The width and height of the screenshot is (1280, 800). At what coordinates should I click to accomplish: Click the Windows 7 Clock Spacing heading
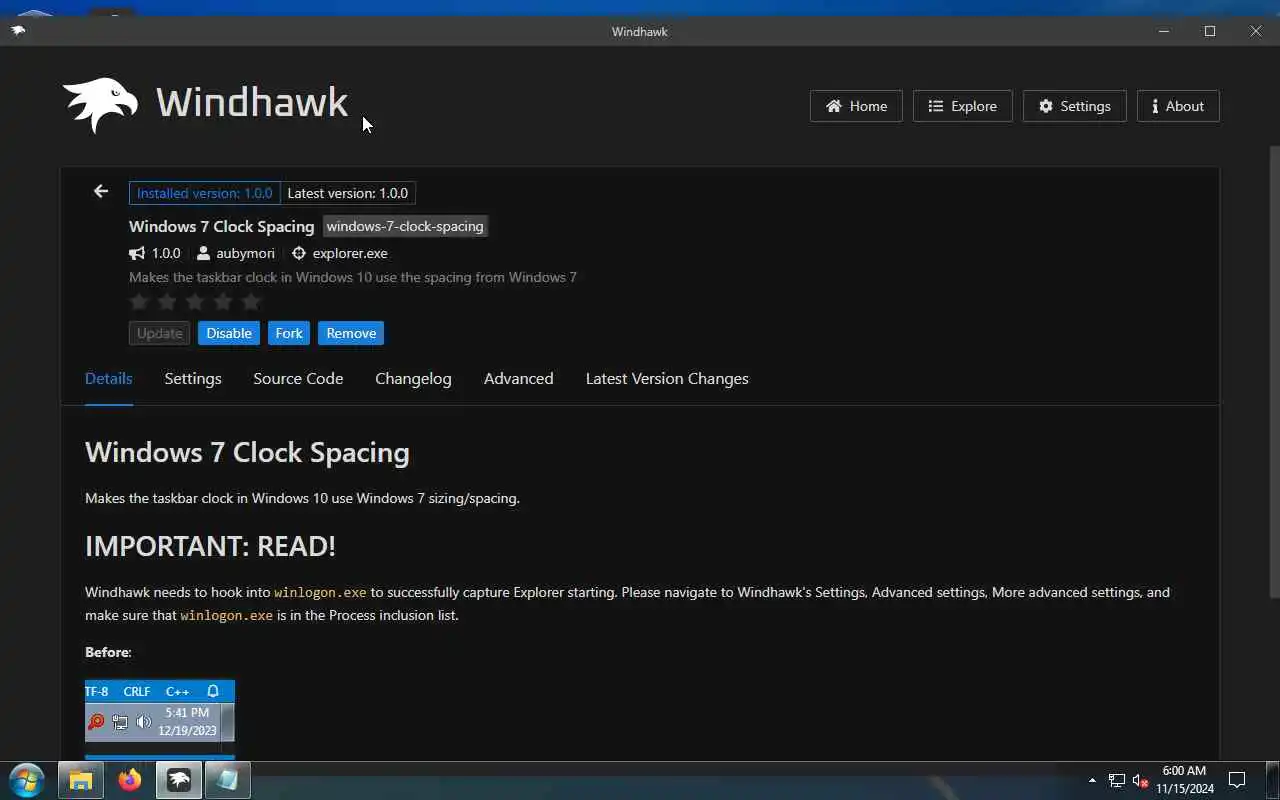pyautogui.click(x=247, y=452)
